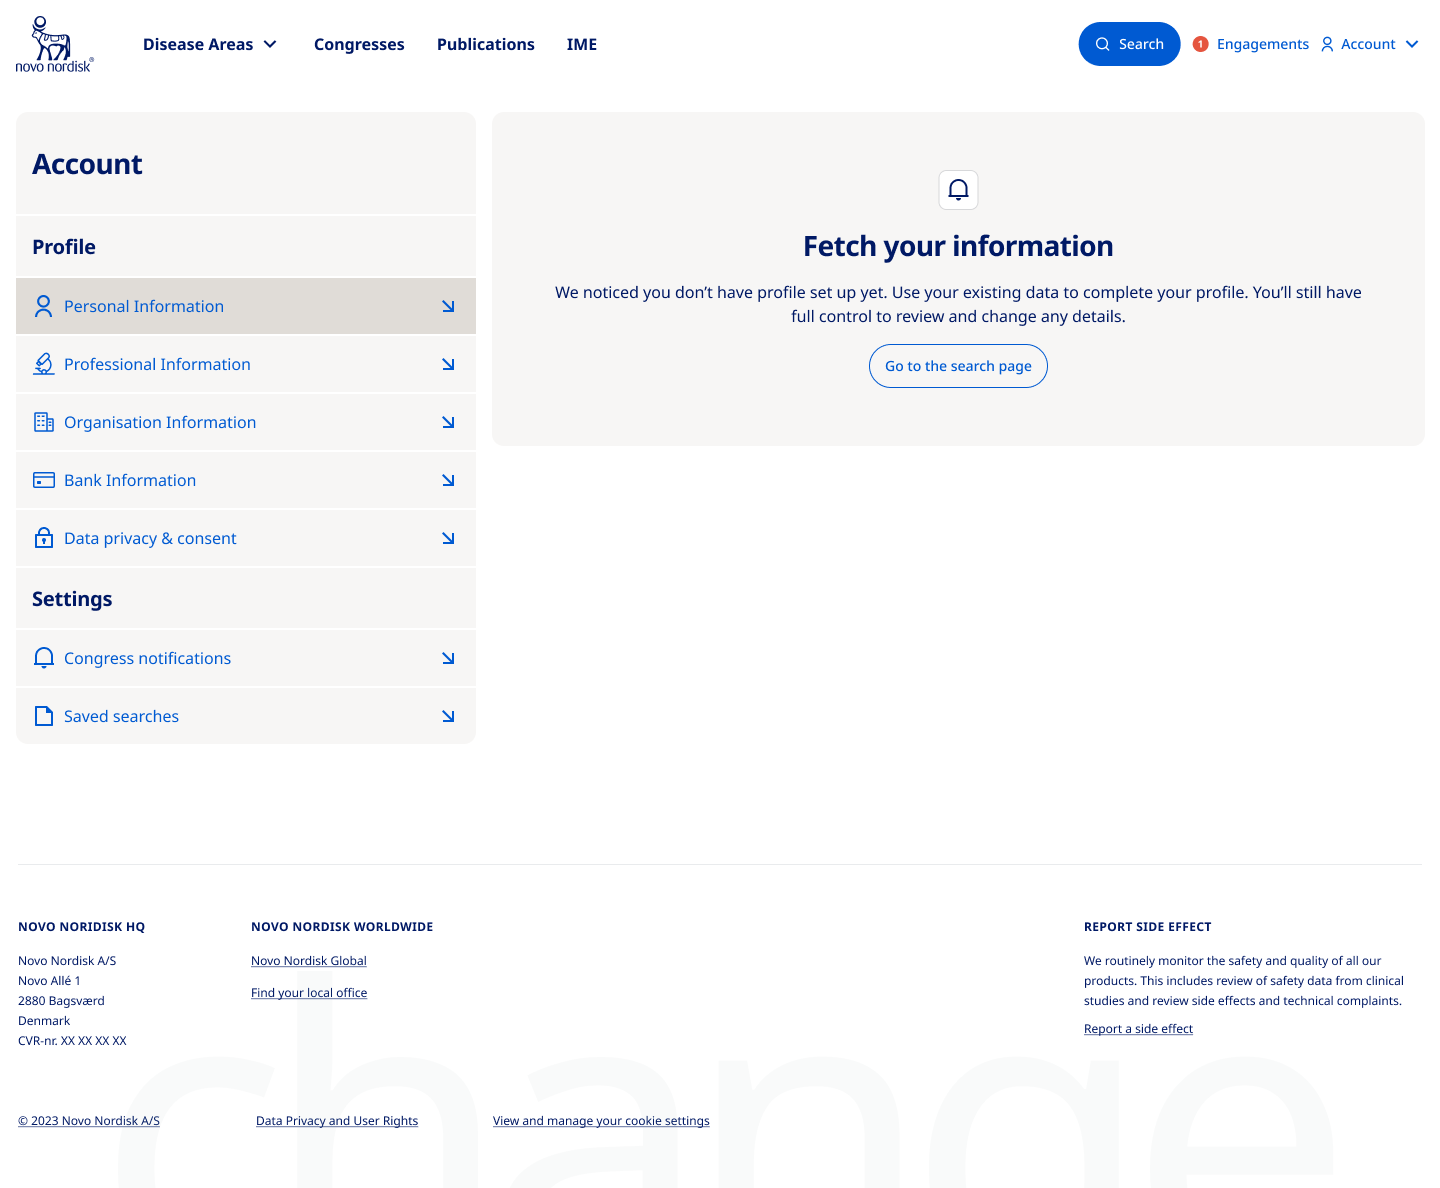1440x1188 pixels.
Task: Click the © 2023 Novo Nordisk A/S link
Action: point(89,1121)
